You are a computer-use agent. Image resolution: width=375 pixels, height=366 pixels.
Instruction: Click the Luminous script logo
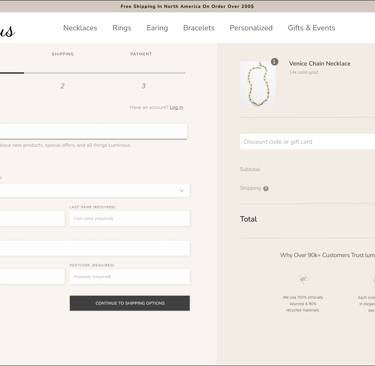coord(7,31)
